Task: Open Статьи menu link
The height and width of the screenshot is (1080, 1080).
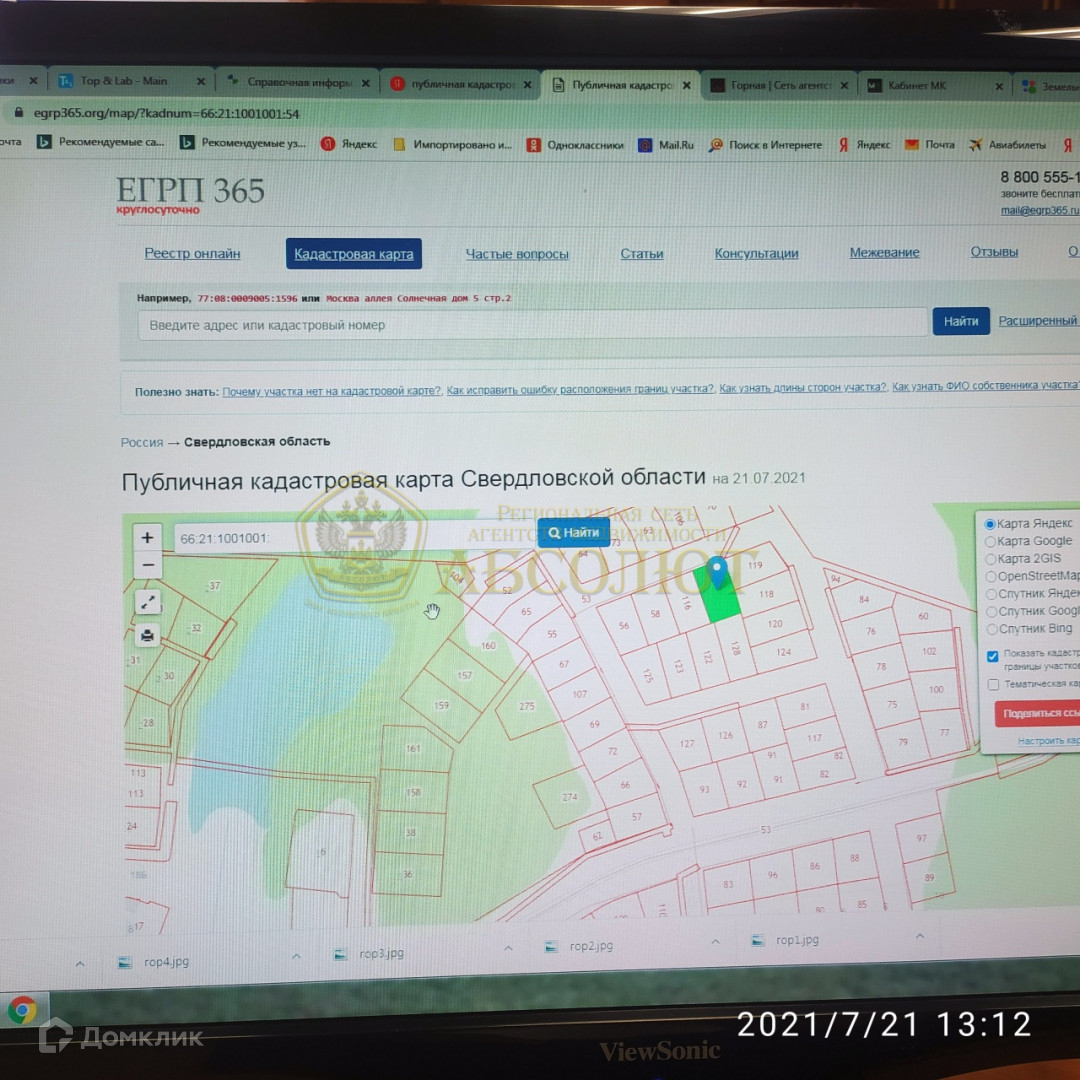Action: (642, 253)
